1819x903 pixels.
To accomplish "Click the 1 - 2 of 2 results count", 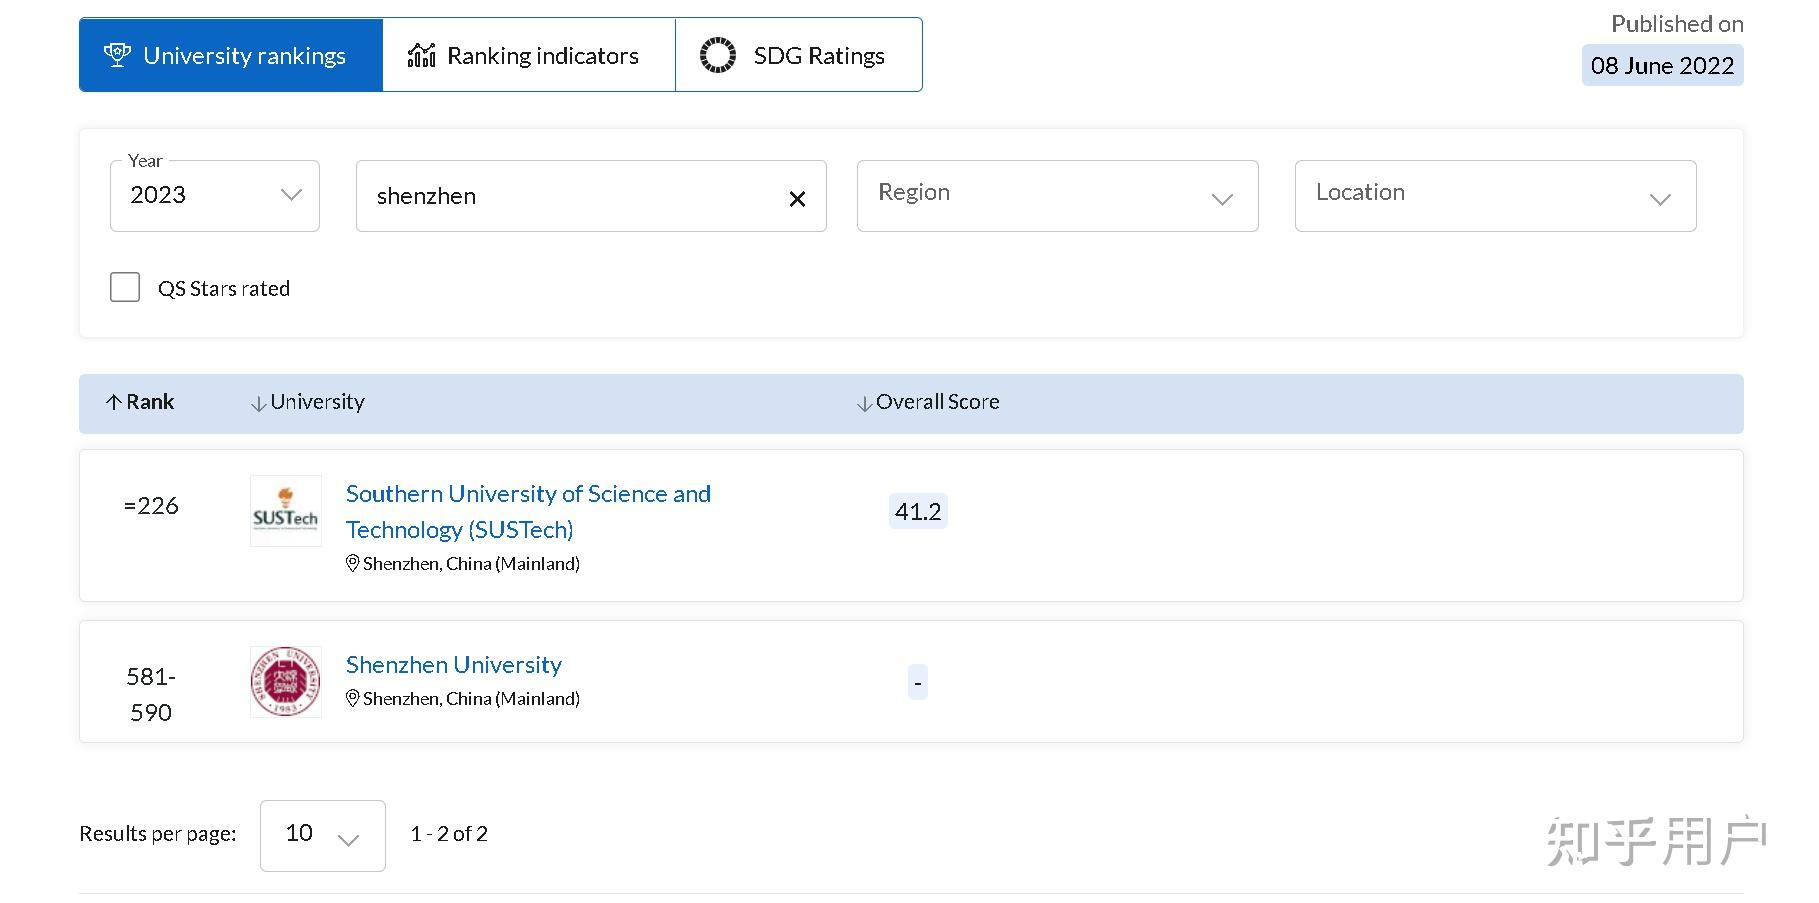I will 449,834.
